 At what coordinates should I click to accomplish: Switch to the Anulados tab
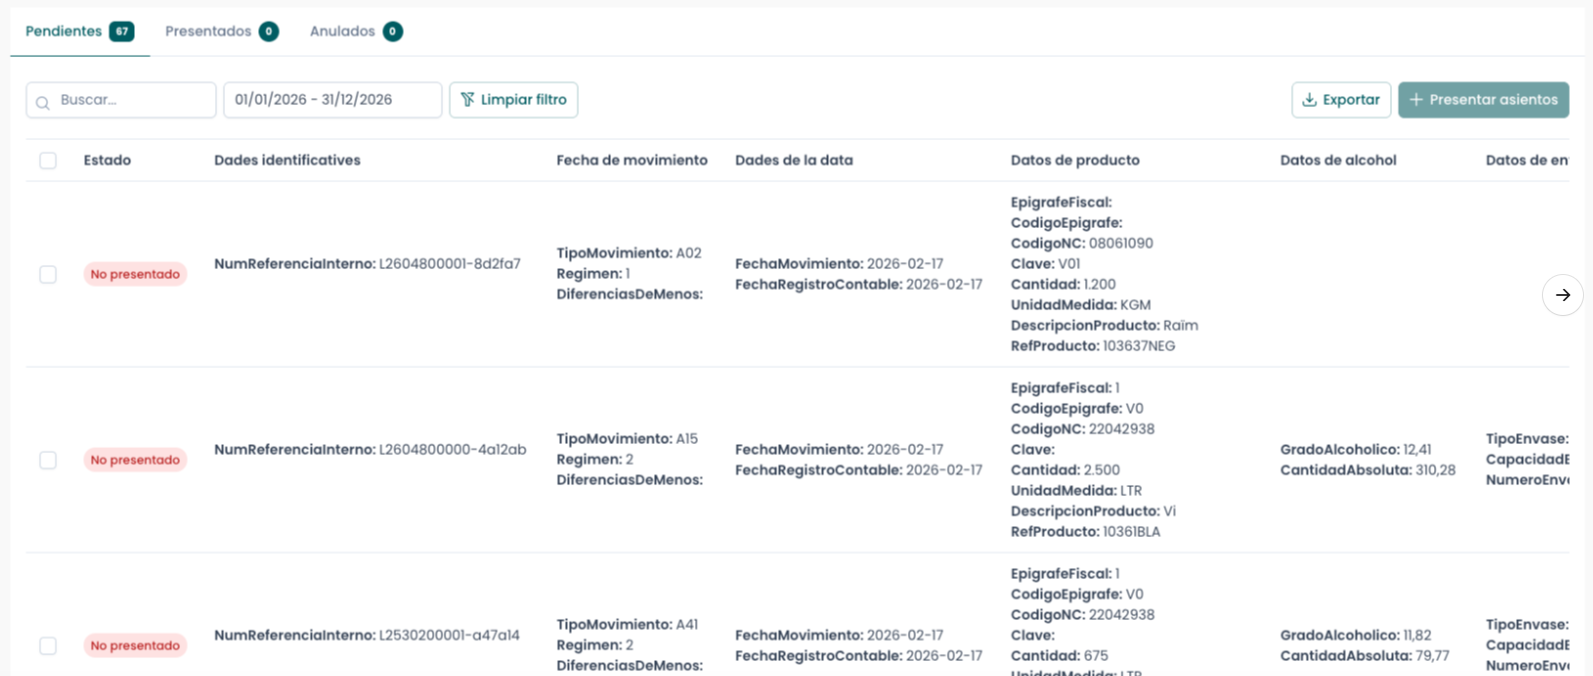pos(356,32)
